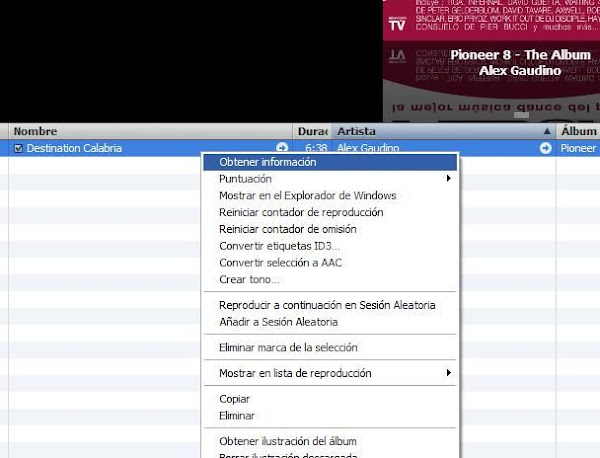Choose Crear tono… menu entry

coord(330,280)
